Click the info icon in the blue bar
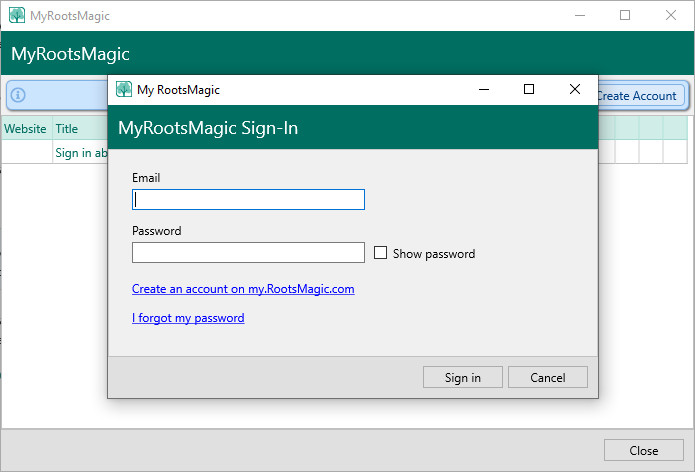The height and width of the screenshot is (472, 695). (18, 96)
